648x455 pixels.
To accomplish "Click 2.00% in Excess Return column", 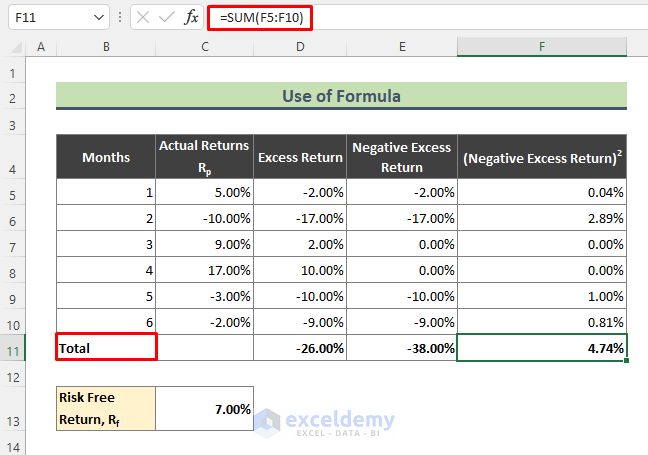I will click(x=300, y=244).
